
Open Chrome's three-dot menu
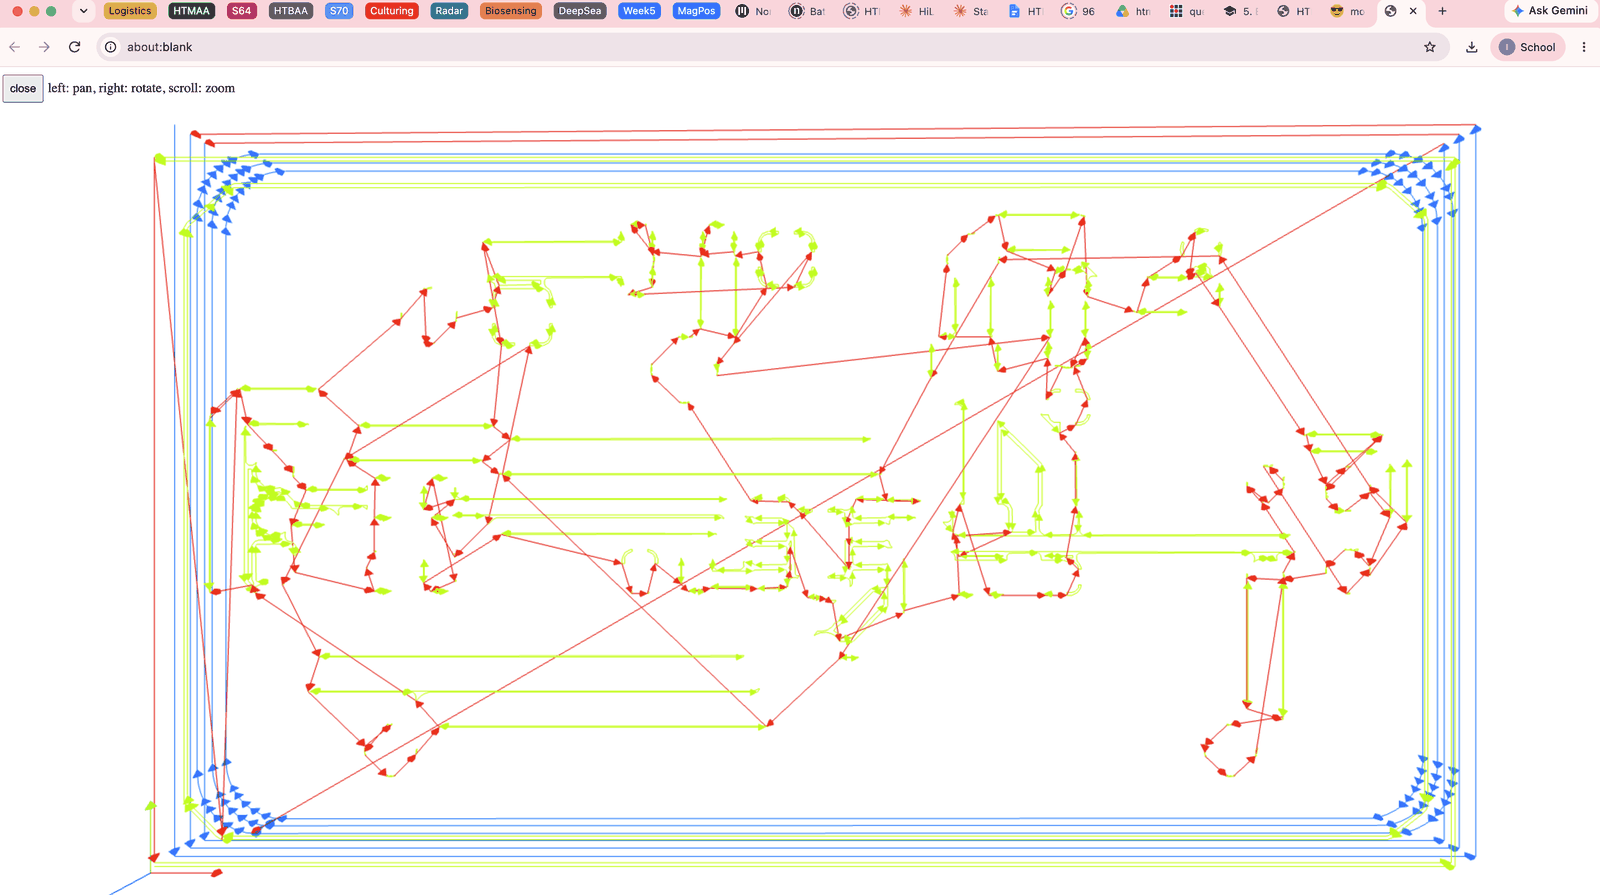(x=1584, y=47)
